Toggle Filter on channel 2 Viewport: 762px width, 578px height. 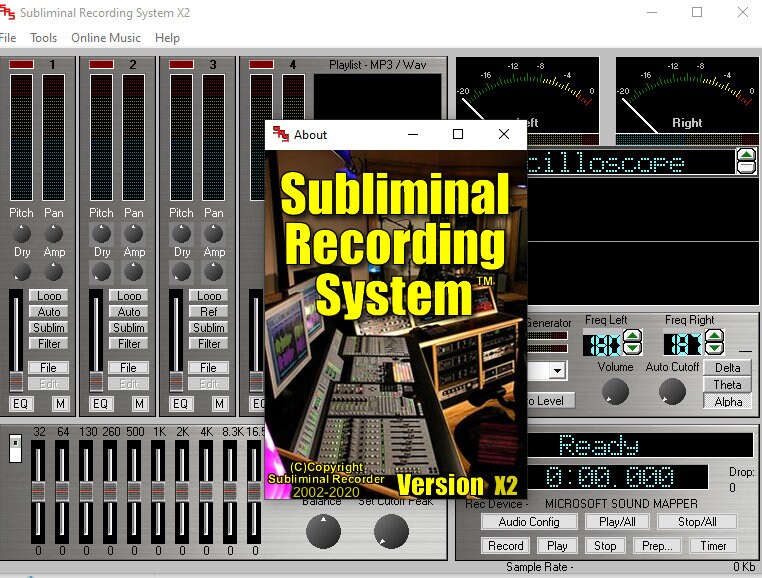[129, 344]
